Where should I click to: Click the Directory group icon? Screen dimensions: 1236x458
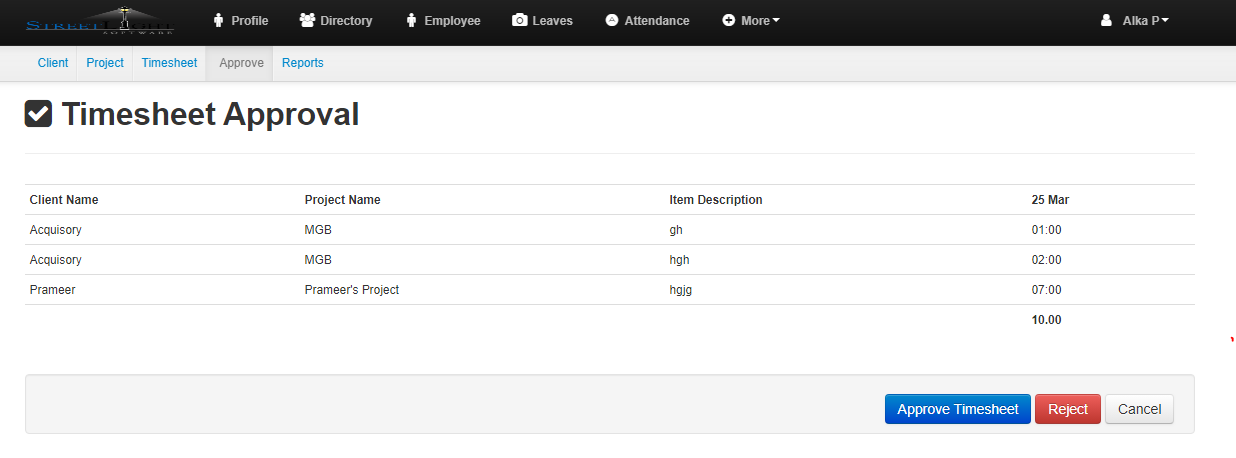[x=307, y=21]
